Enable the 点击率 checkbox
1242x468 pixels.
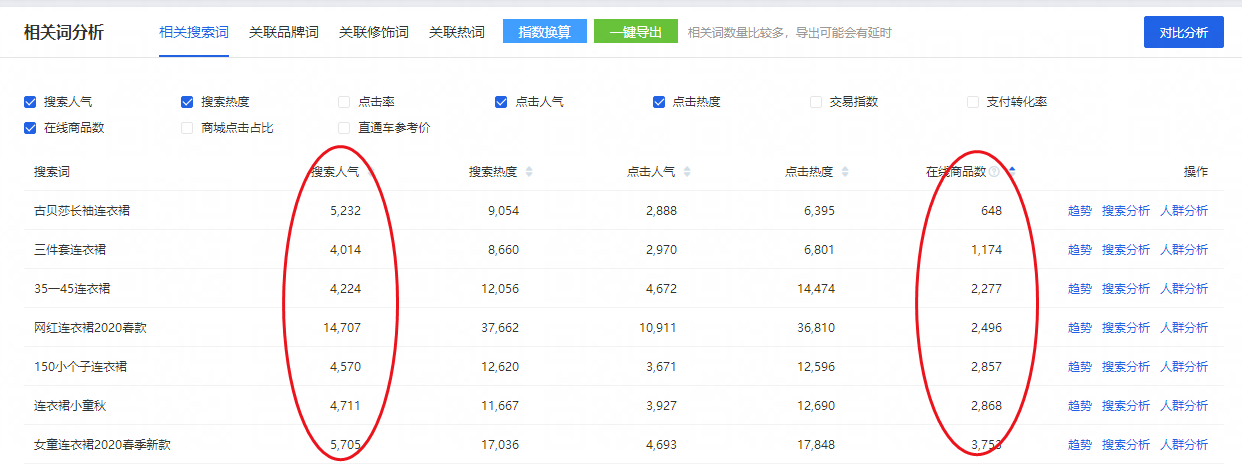tap(344, 102)
